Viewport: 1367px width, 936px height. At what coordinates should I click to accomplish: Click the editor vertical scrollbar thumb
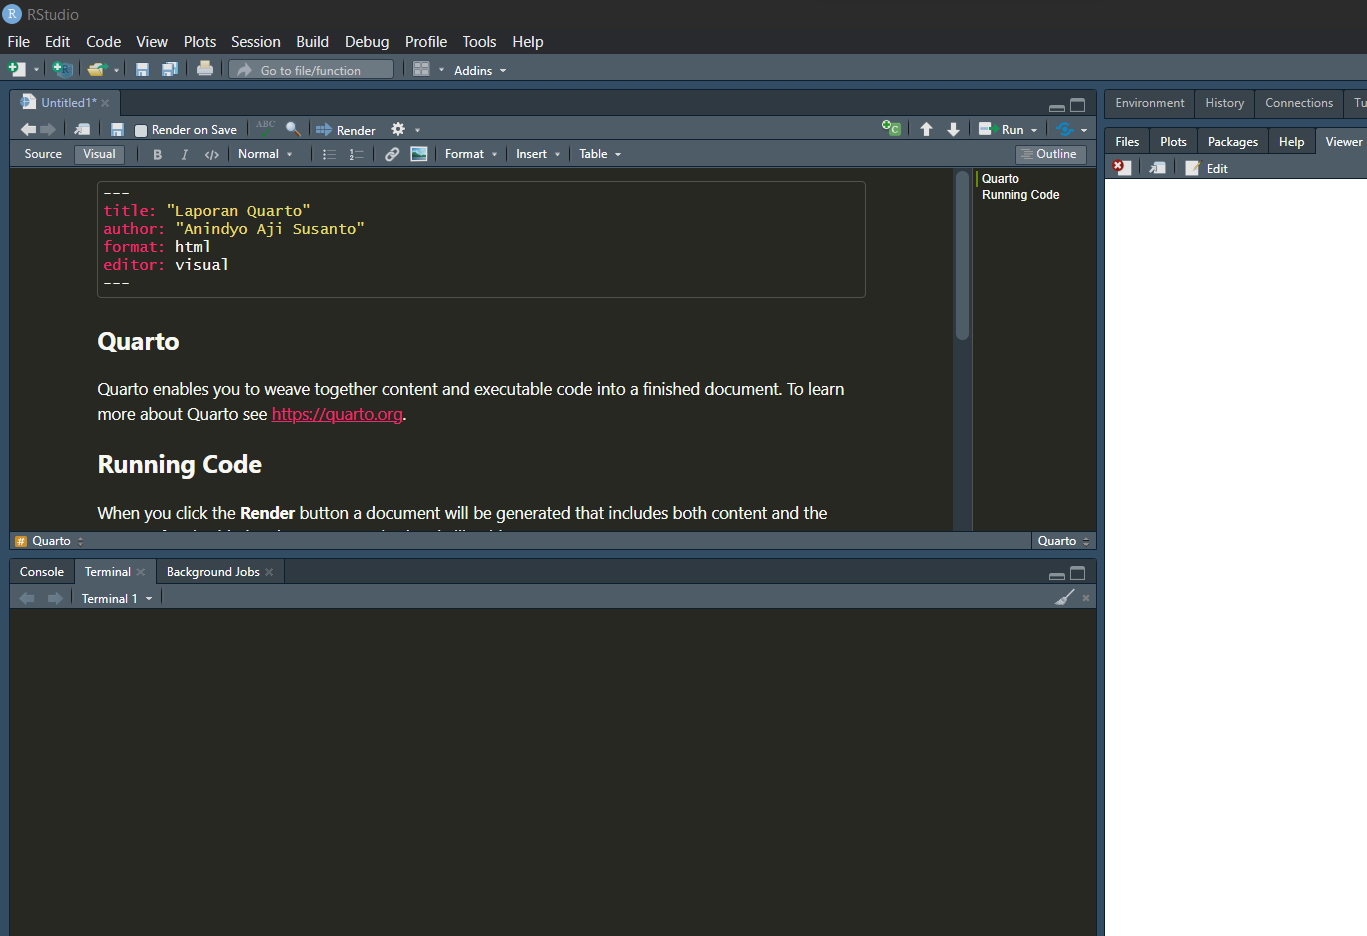(x=962, y=255)
